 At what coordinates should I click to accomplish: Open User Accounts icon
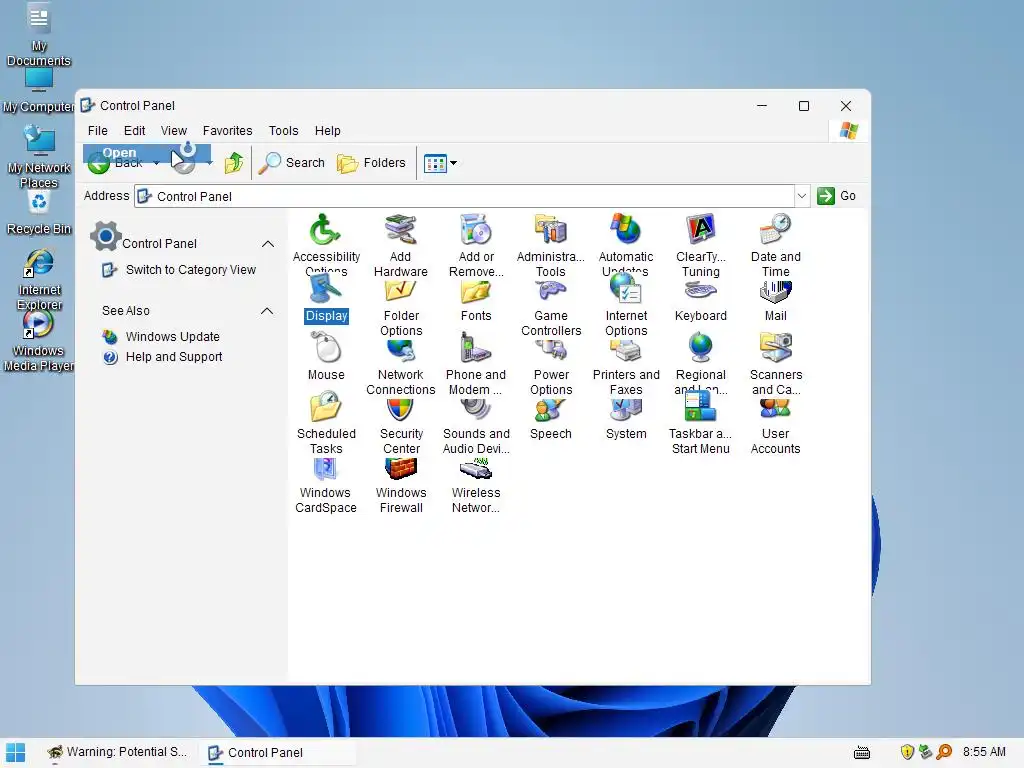tap(775, 409)
